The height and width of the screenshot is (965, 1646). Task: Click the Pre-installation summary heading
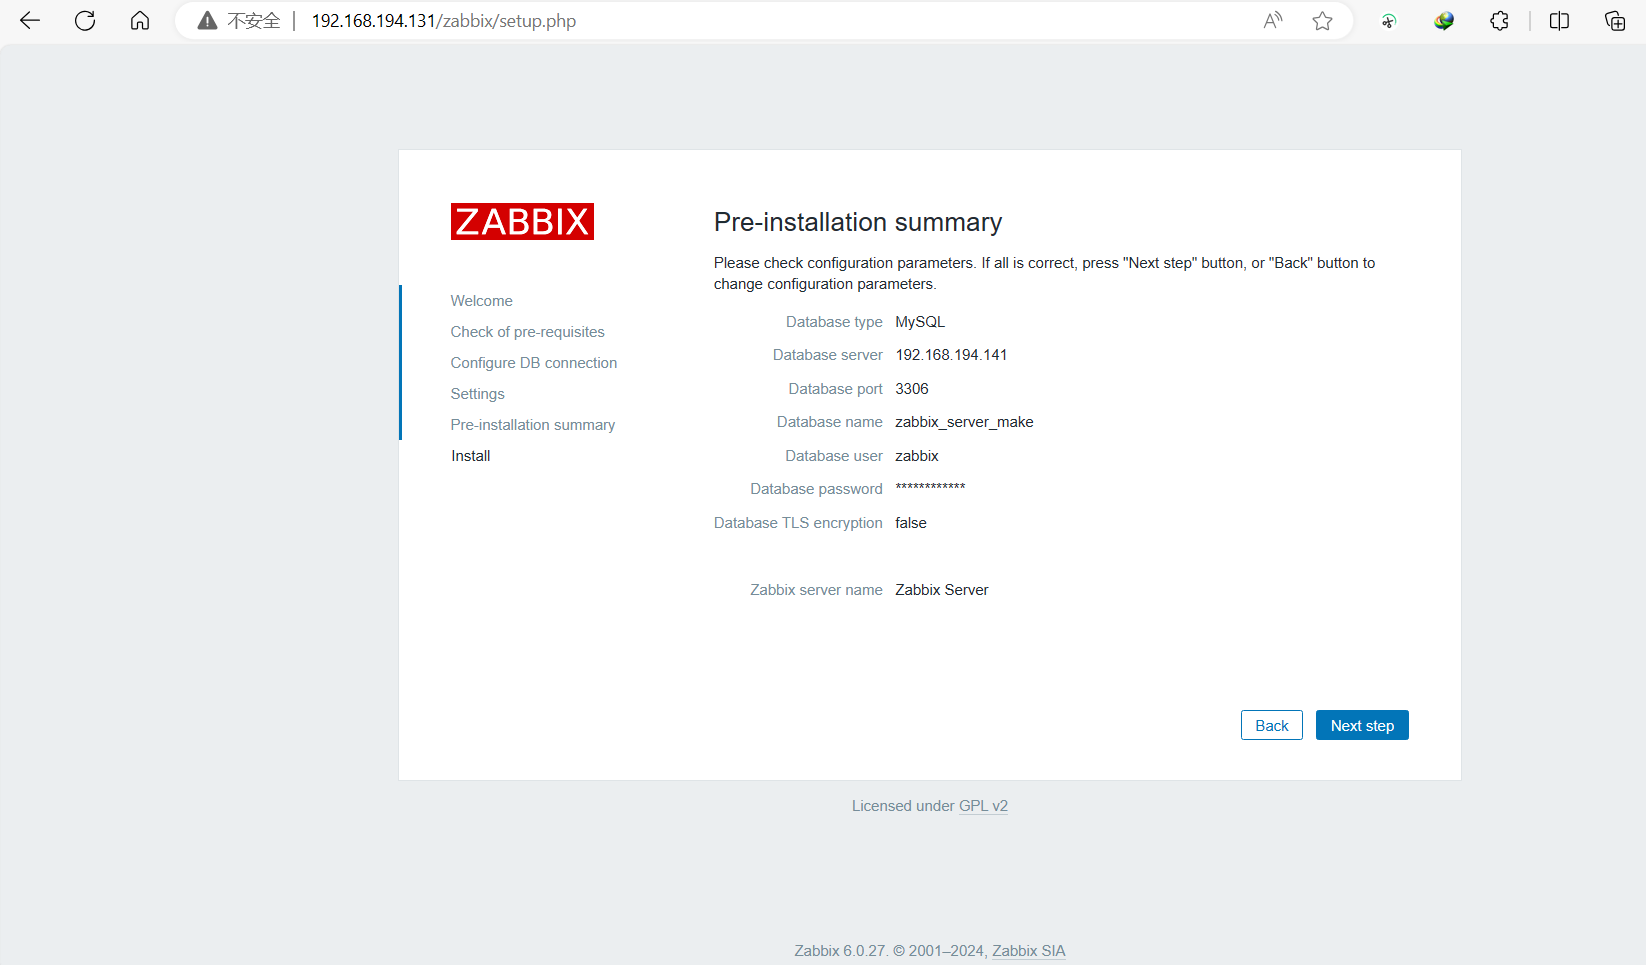coord(858,222)
